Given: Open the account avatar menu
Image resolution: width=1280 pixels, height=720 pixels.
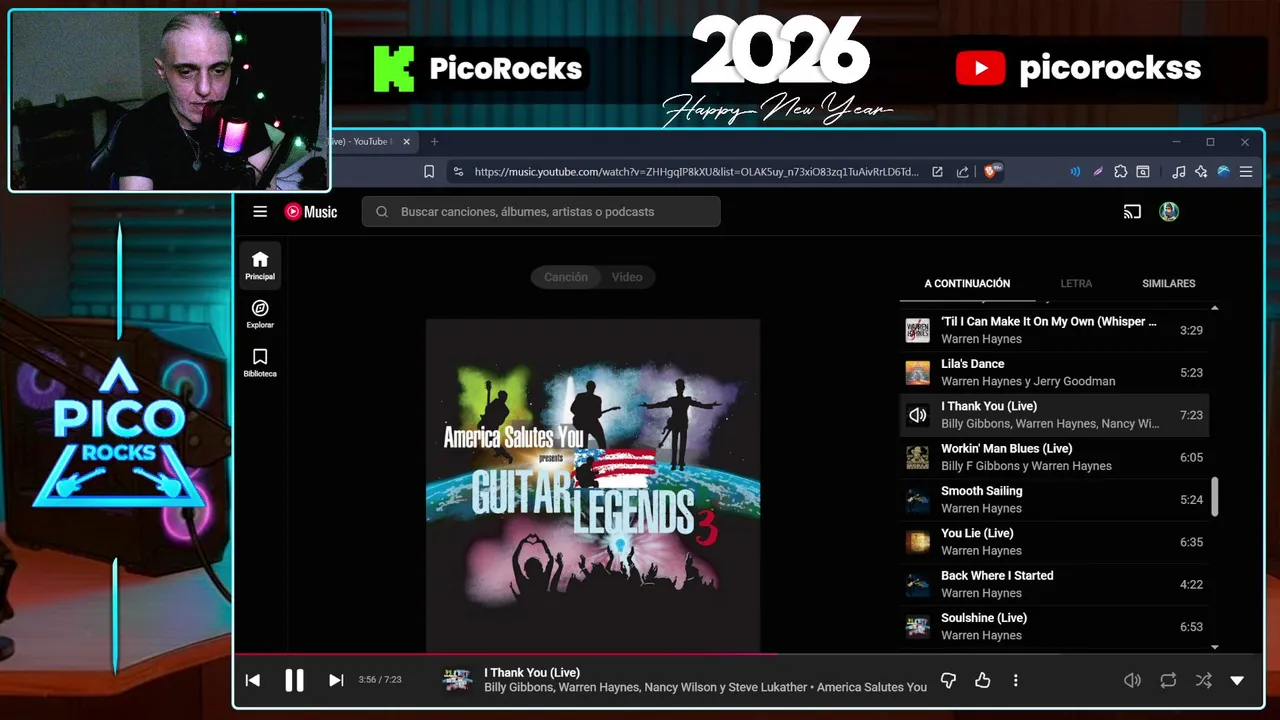Looking at the screenshot, I should pos(1169,212).
